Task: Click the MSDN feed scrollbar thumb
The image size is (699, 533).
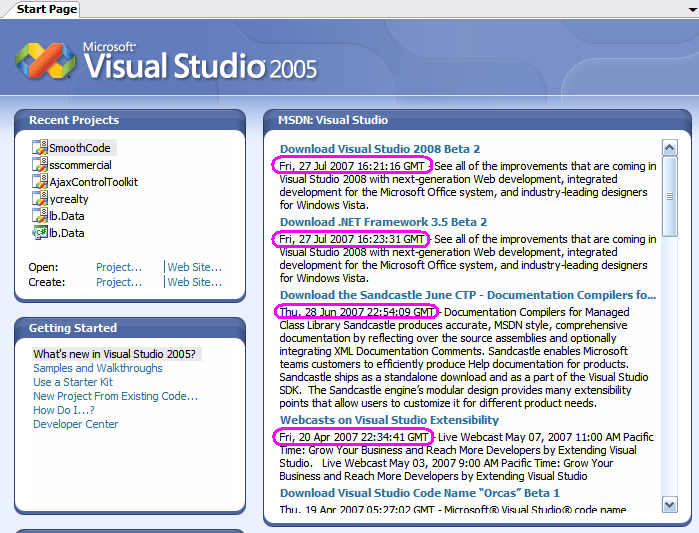Action: [670, 196]
